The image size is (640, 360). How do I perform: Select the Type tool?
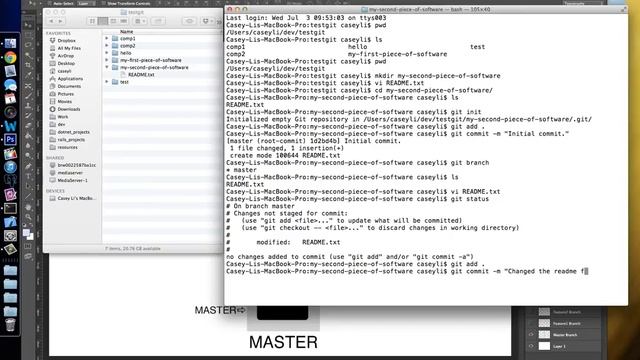(29, 176)
